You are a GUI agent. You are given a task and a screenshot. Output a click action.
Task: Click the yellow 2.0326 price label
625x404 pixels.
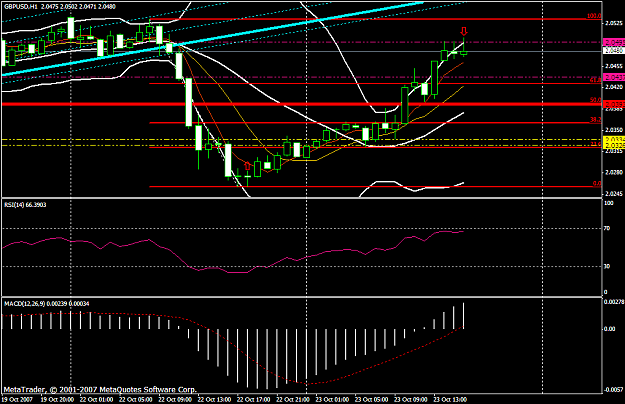(614, 145)
